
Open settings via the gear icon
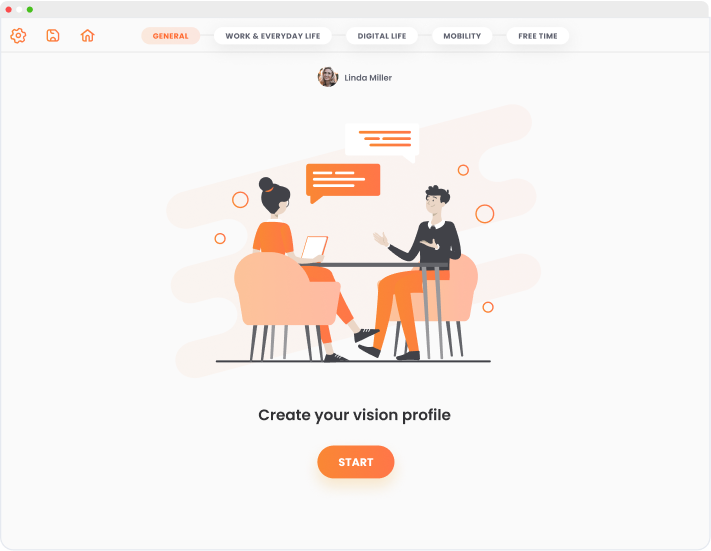click(18, 35)
